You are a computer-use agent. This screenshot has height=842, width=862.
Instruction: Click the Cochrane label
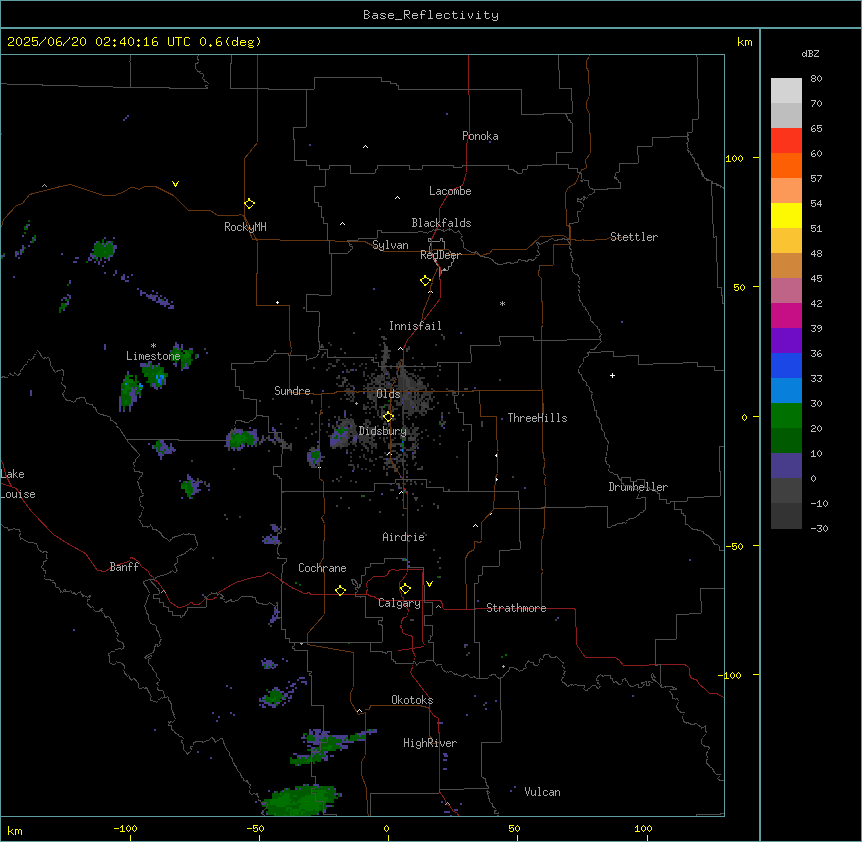coord(322,568)
